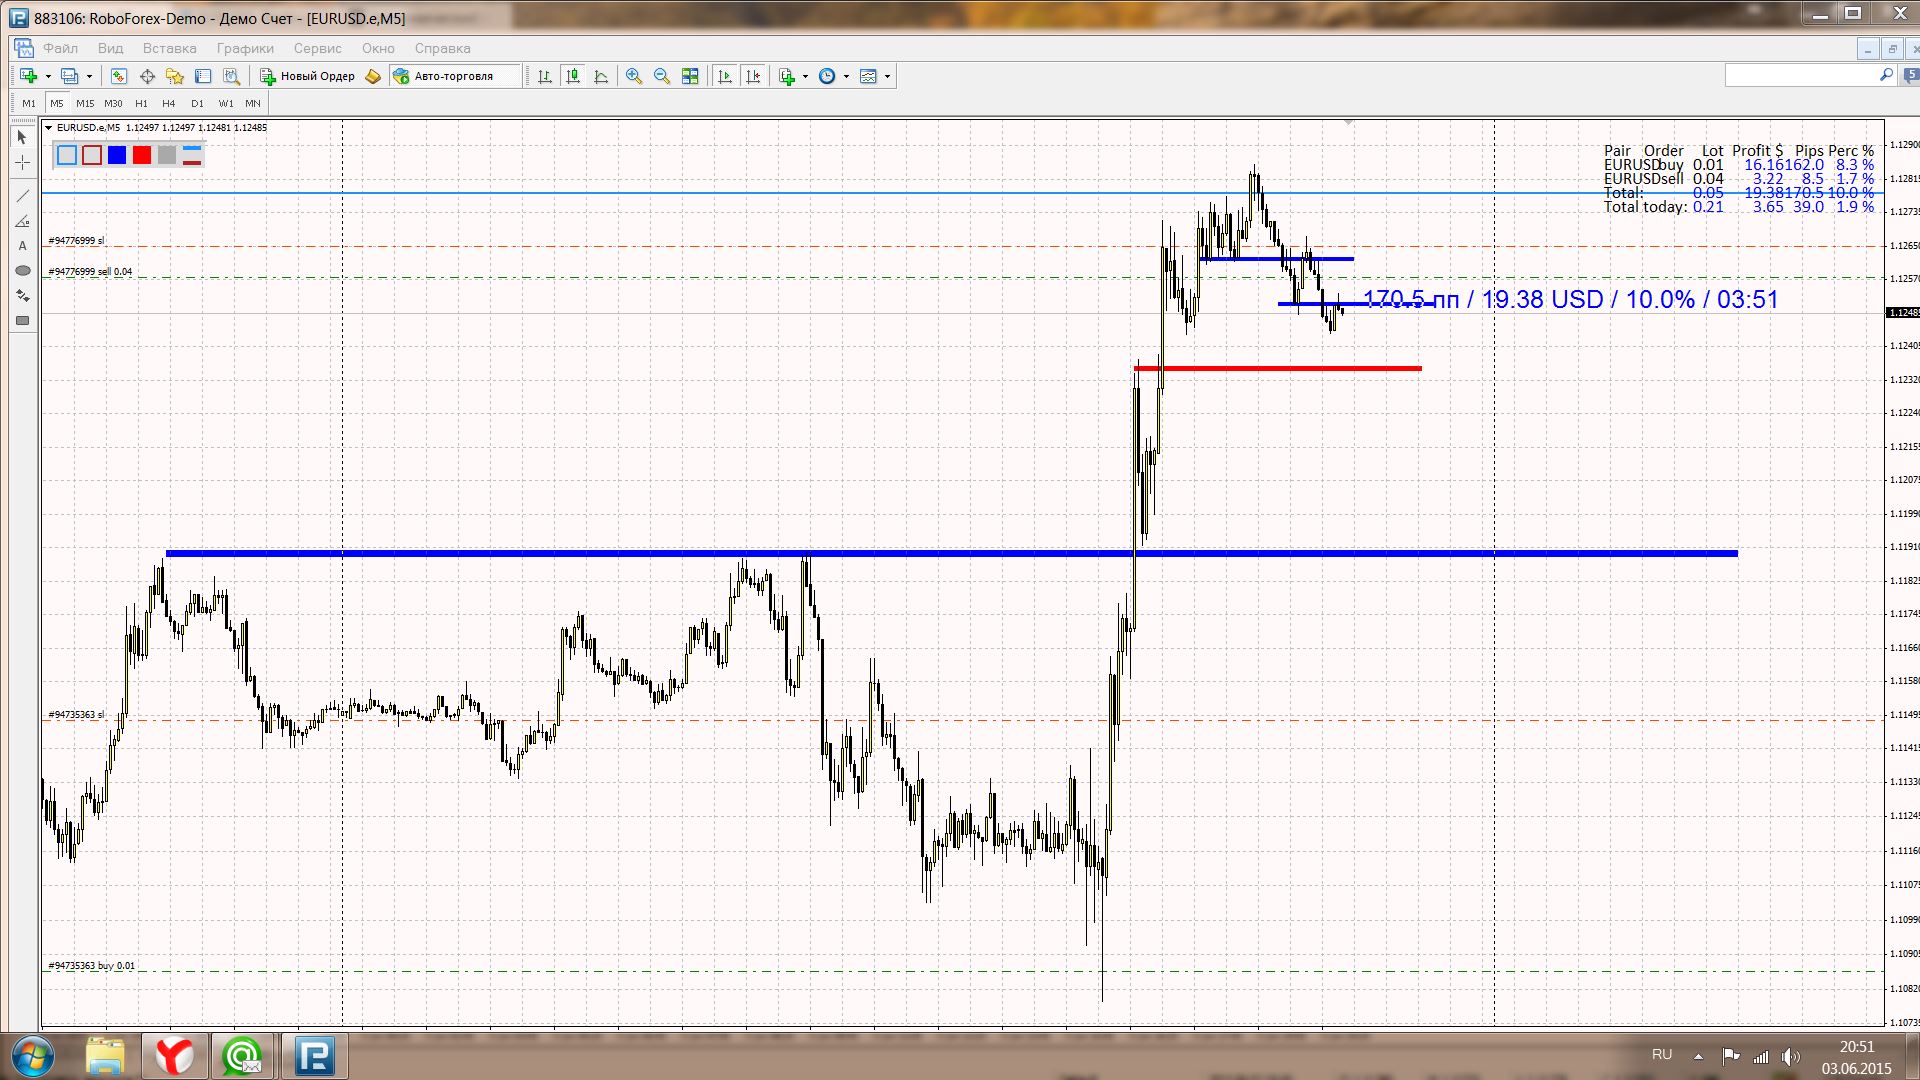Select the crosshair cursor tool
Viewport: 1920px width, 1080px height.
pyautogui.click(x=22, y=162)
